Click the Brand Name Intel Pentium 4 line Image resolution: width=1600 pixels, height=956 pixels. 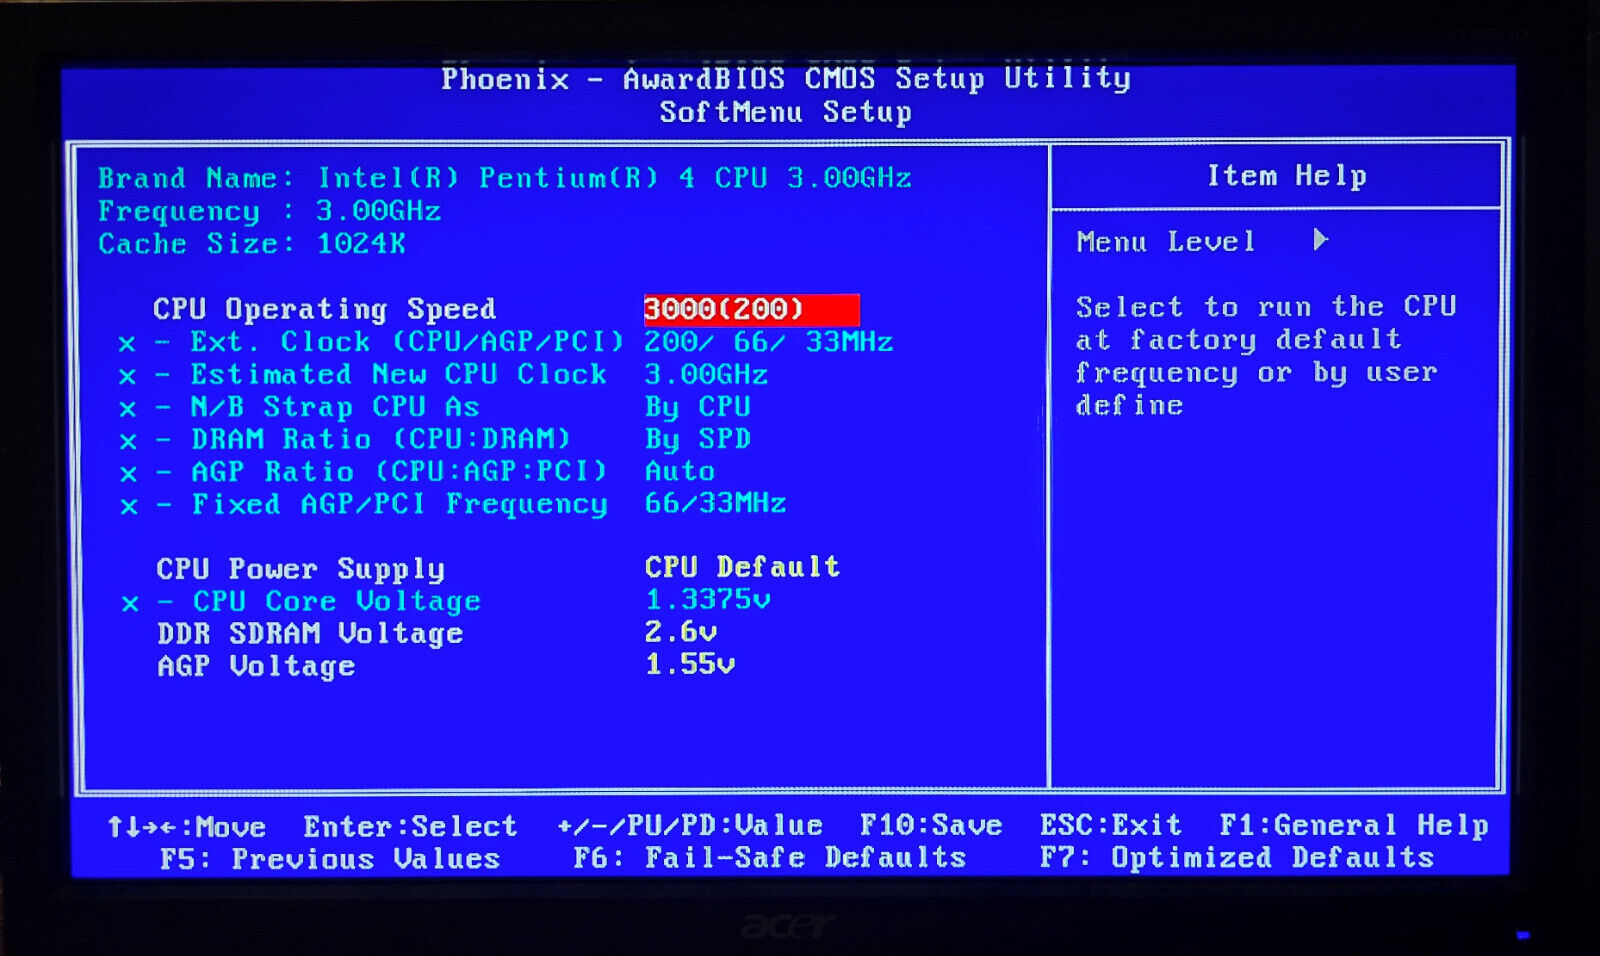tap(504, 178)
